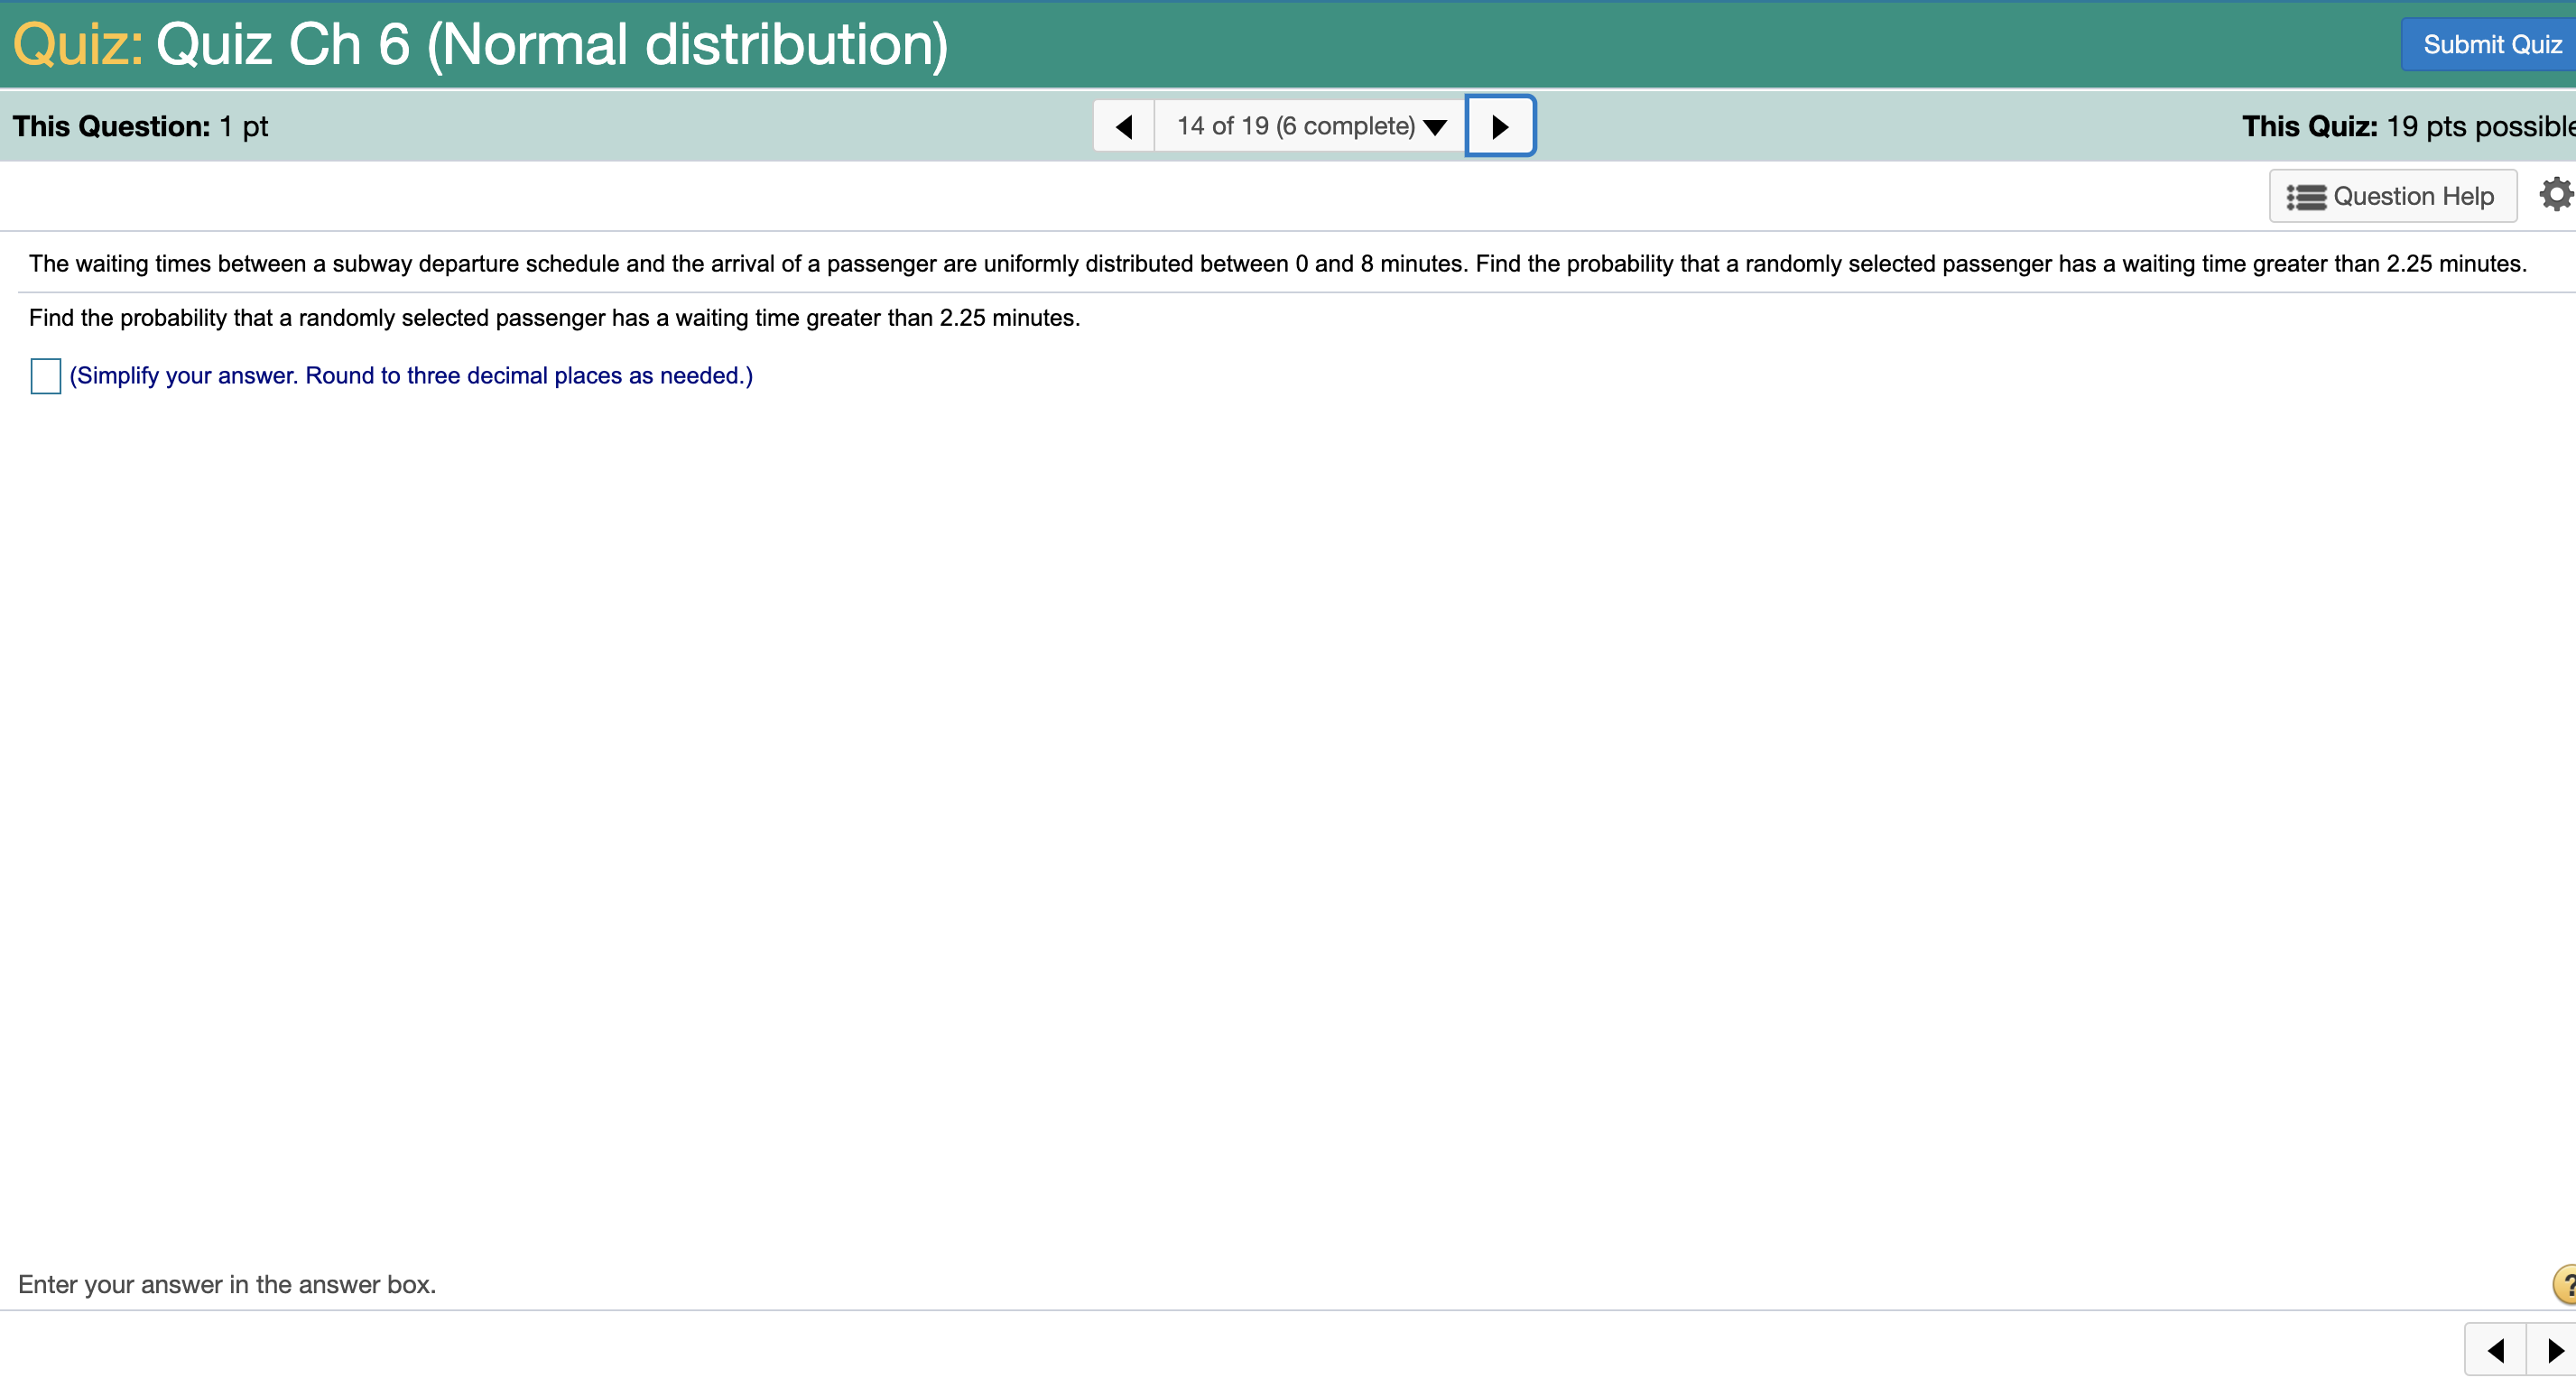Click the 'This Question: 1 pt' label
The width and height of the screenshot is (2576, 1387).
[x=140, y=126]
